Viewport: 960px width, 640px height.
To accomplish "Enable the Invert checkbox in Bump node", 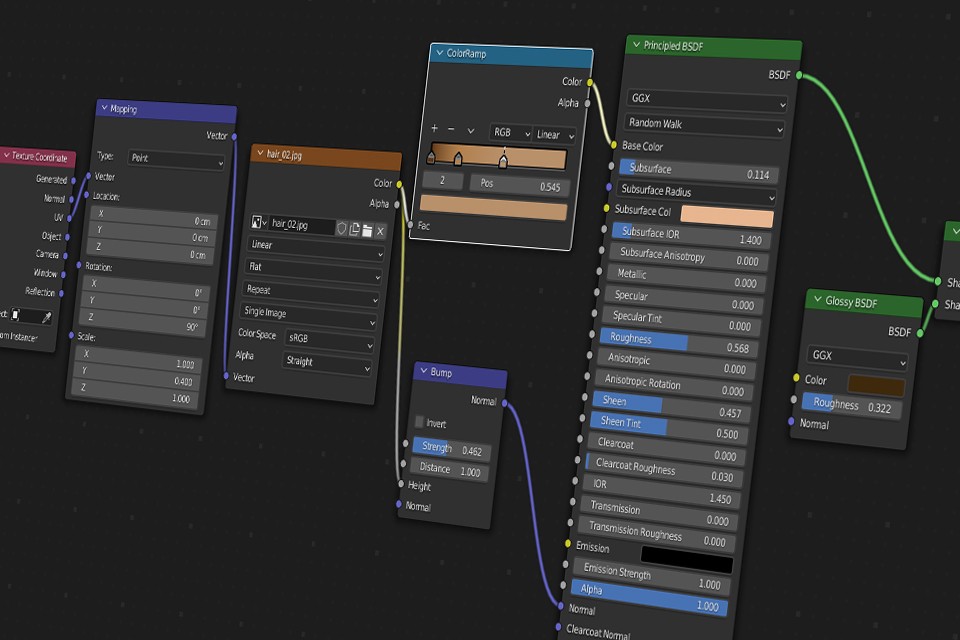I will (x=420, y=422).
